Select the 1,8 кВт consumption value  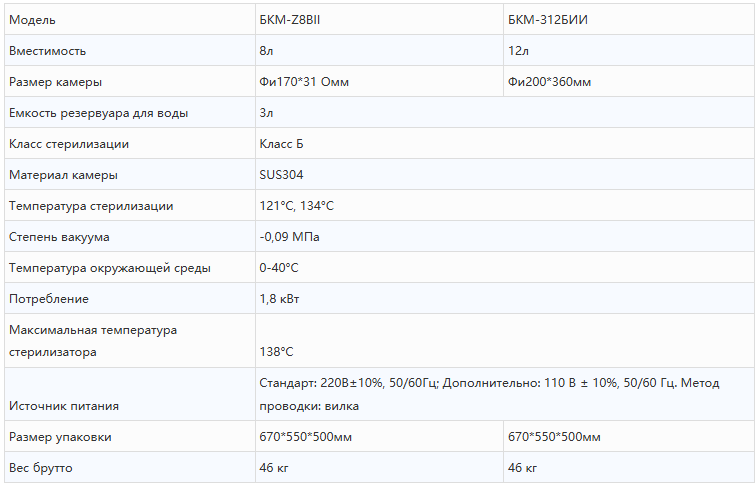tap(279, 299)
